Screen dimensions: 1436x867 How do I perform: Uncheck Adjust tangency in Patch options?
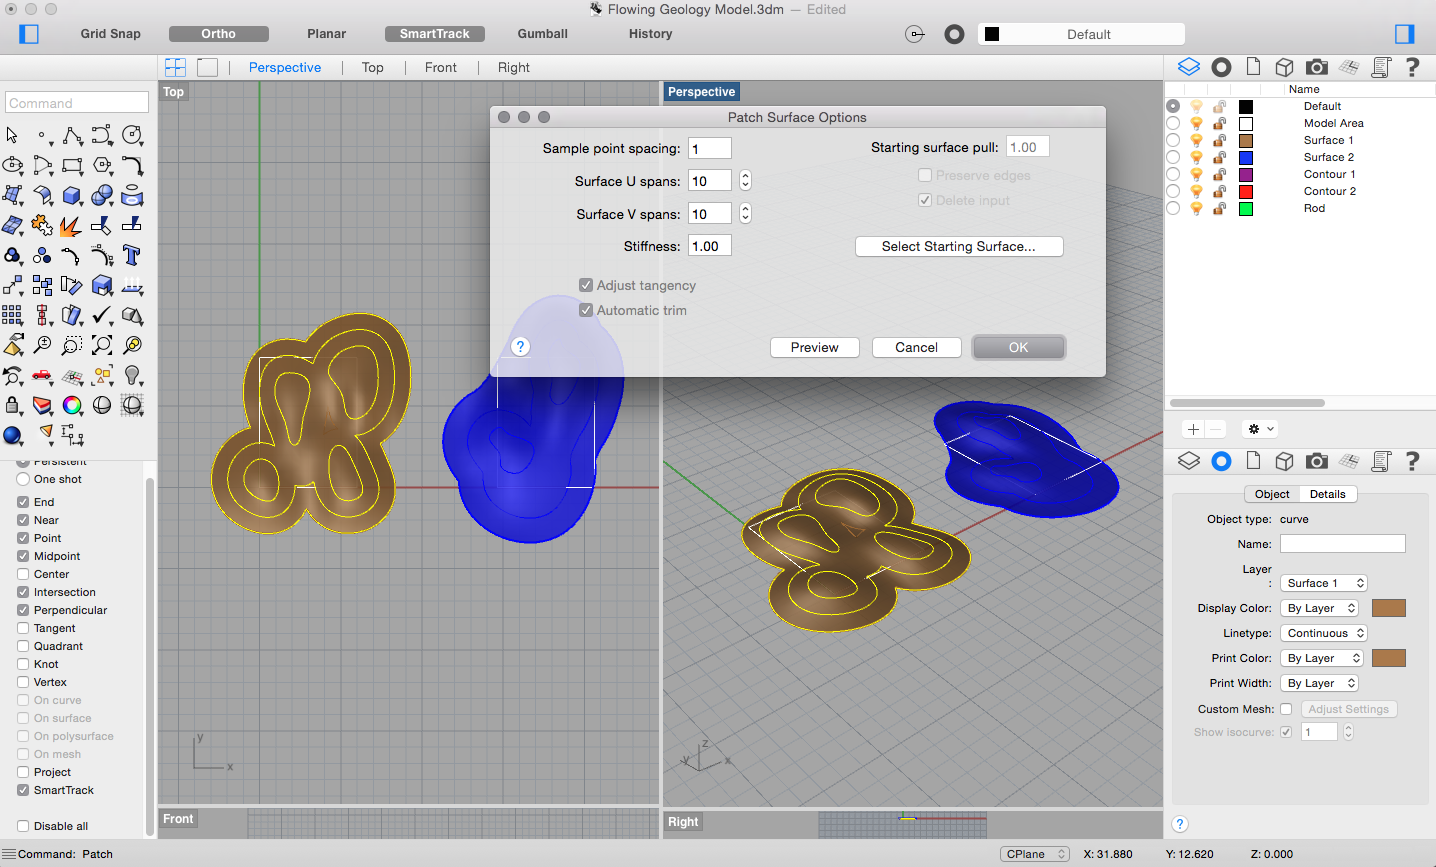click(x=586, y=285)
